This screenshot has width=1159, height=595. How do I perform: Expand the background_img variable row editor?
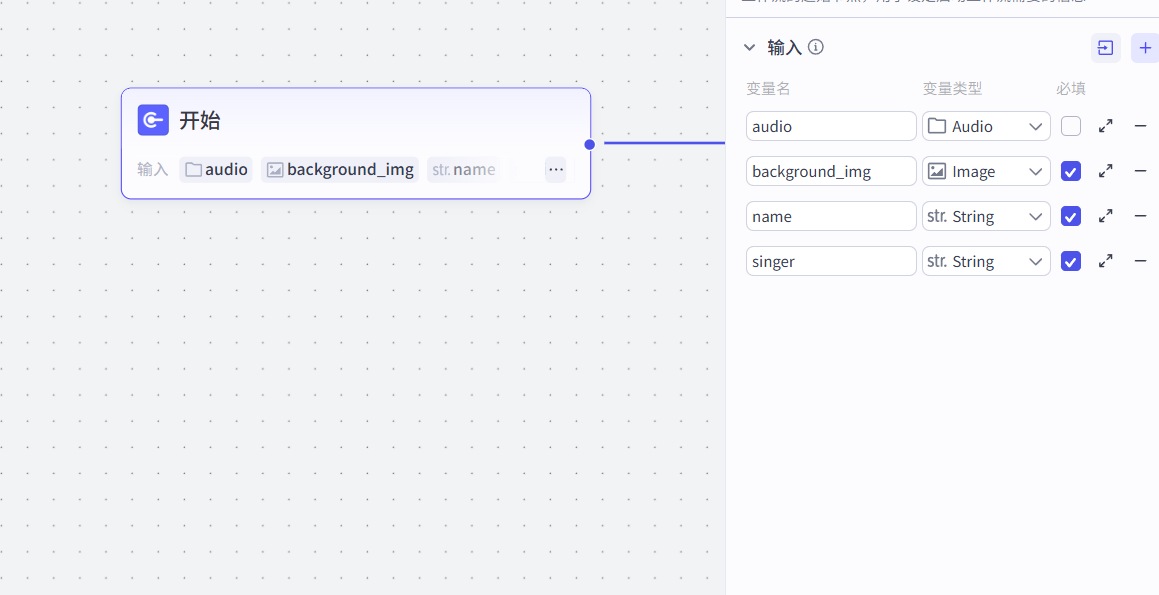[x=1105, y=171]
